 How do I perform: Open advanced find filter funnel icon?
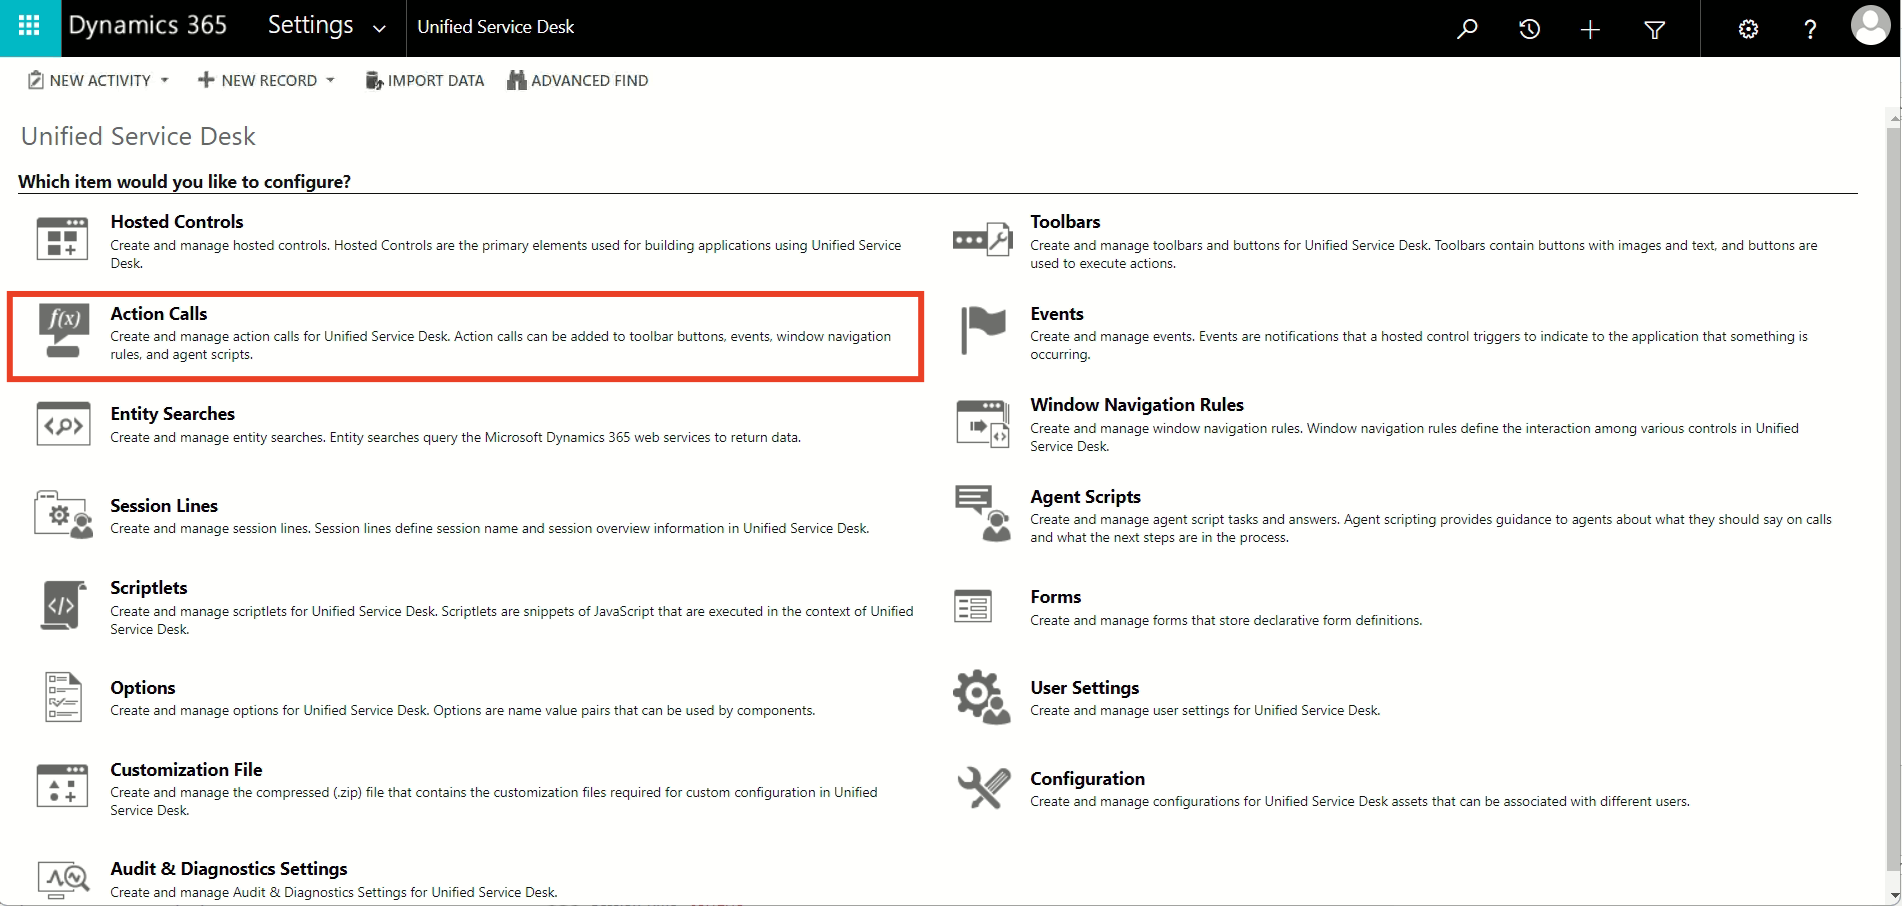(1655, 30)
